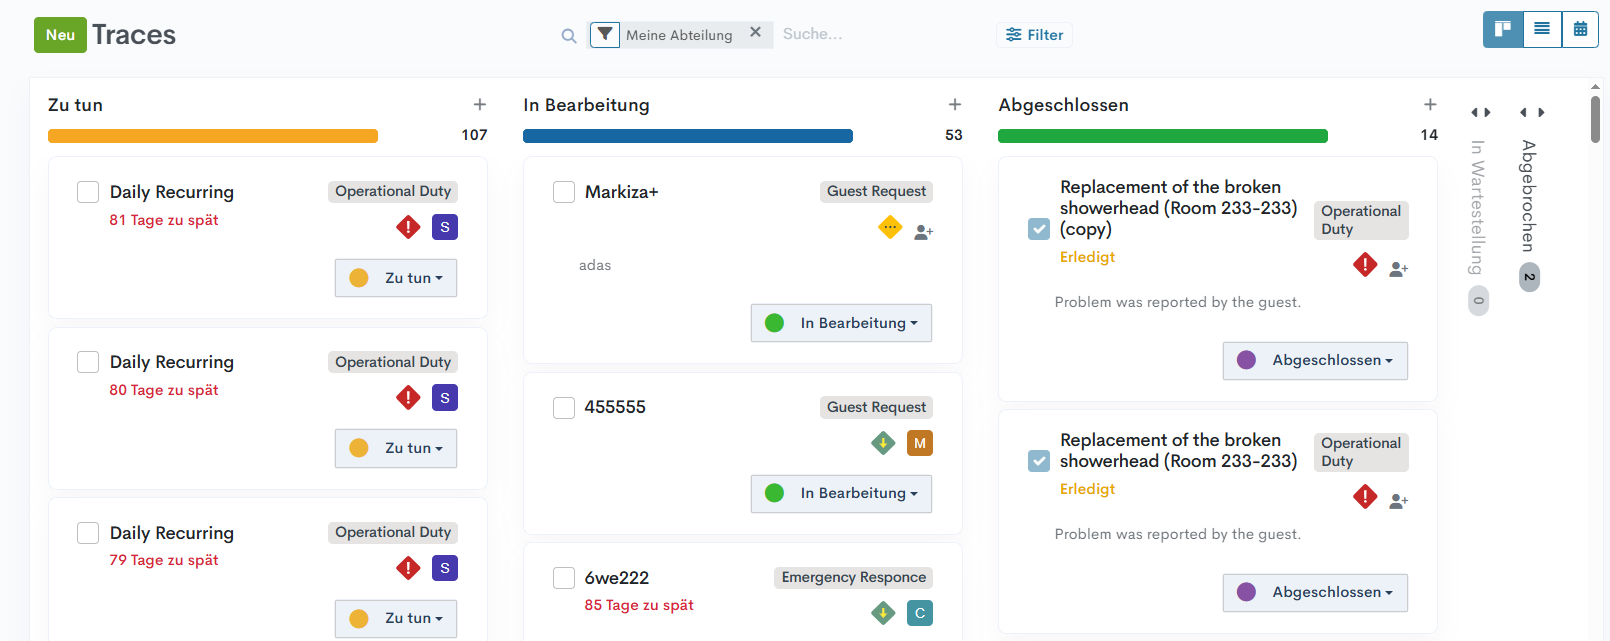Switch to the list view icon
The width and height of the screenshot is (1610, 641).
click(1542, 29)
